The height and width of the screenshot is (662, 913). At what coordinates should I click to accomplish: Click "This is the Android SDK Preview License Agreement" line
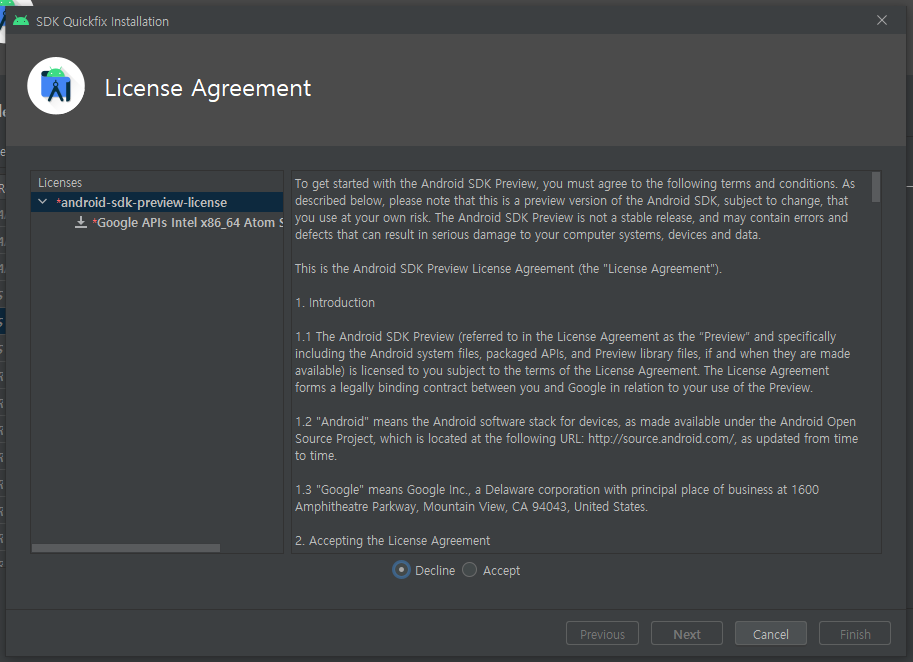508,268
